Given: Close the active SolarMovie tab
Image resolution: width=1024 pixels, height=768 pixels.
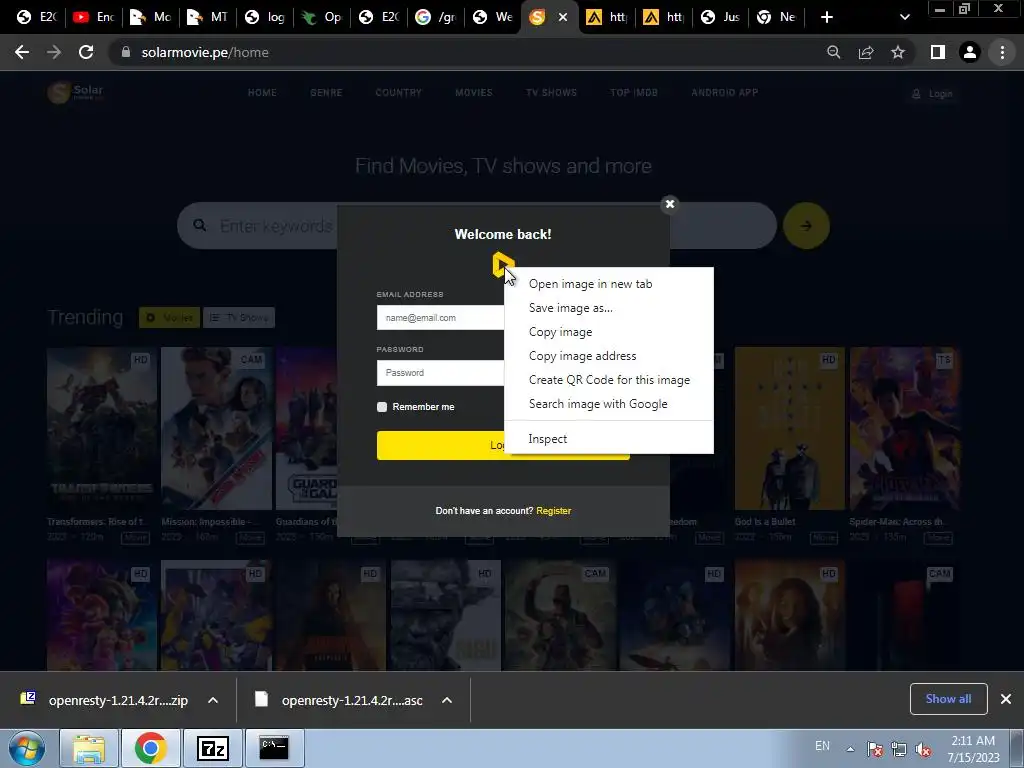Looking at the screenshot, I should click(x=562, y=17).
